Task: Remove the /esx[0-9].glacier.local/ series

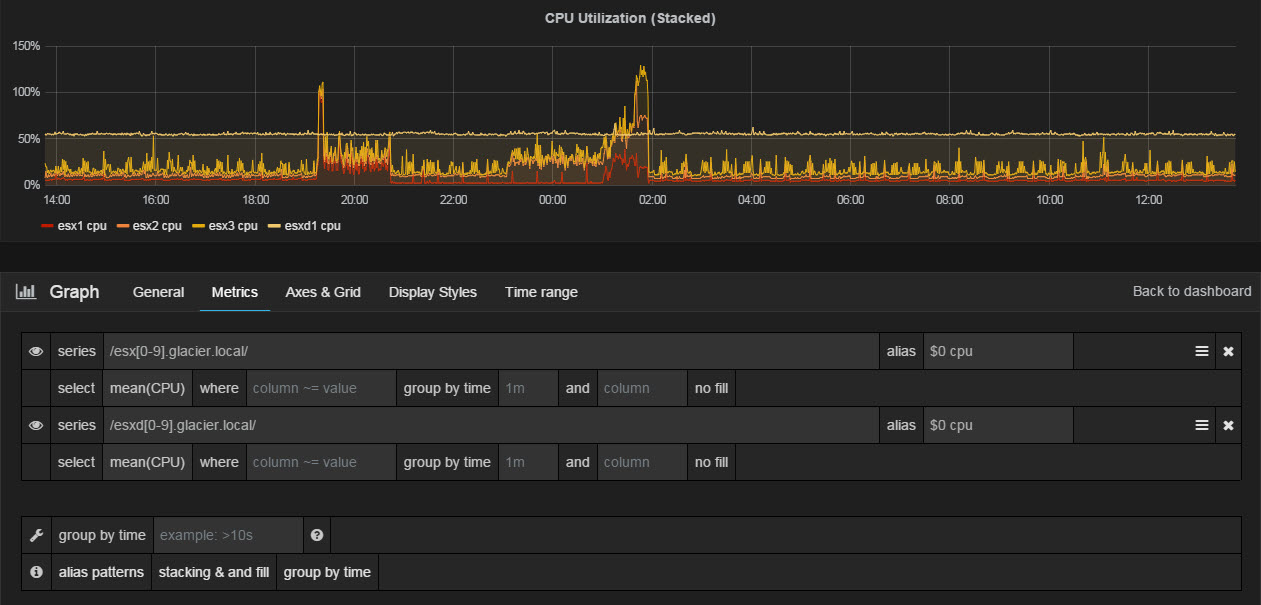Action: (1228, 351)
